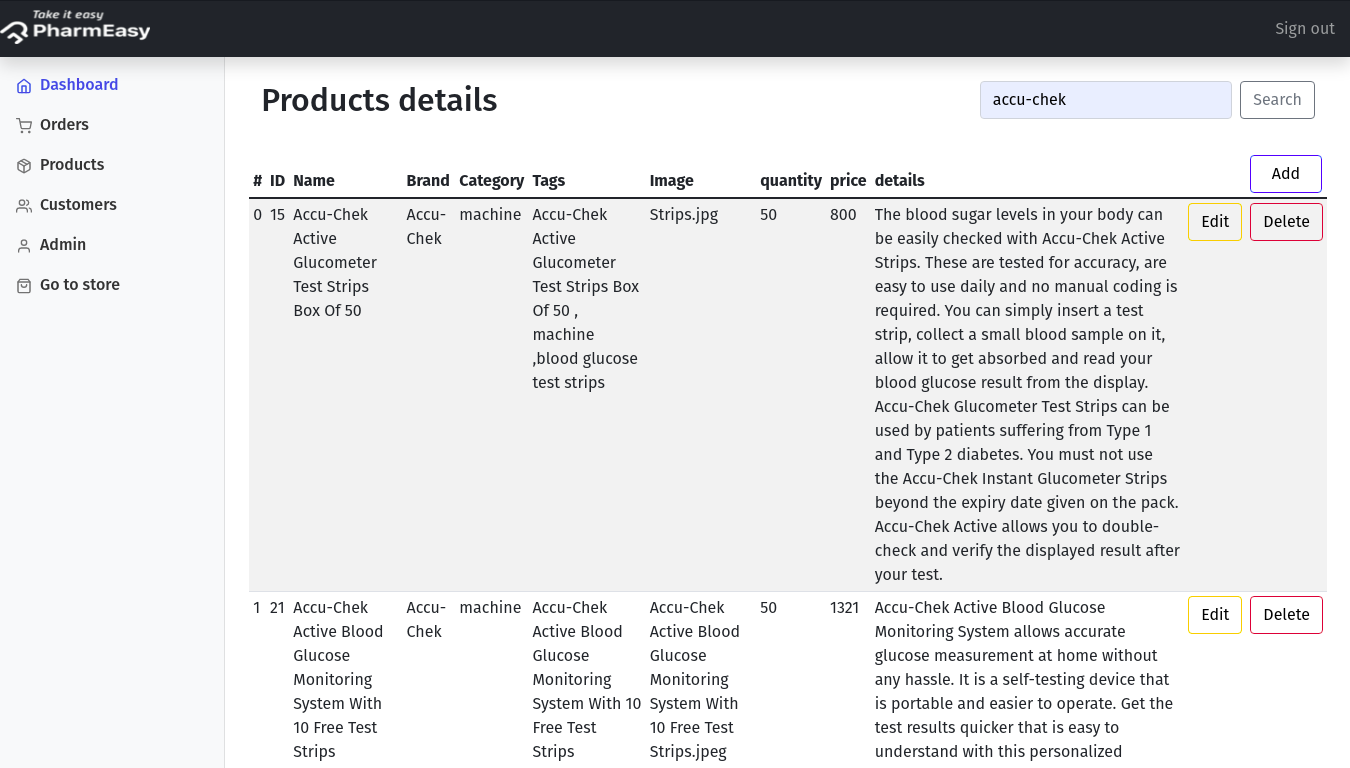Click the Products box icon
Screen dimensions: 1350x768
(x=24, y=166)
